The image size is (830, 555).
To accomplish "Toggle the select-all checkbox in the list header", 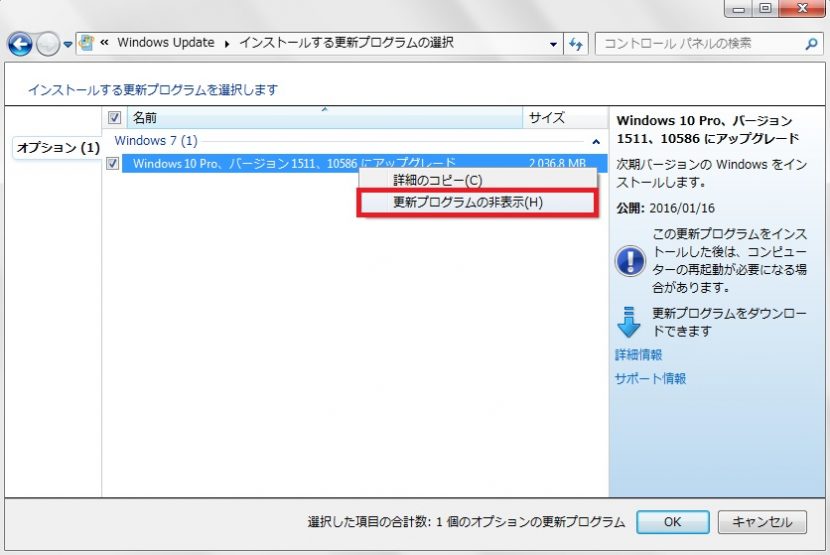I will tap(114, 118).
